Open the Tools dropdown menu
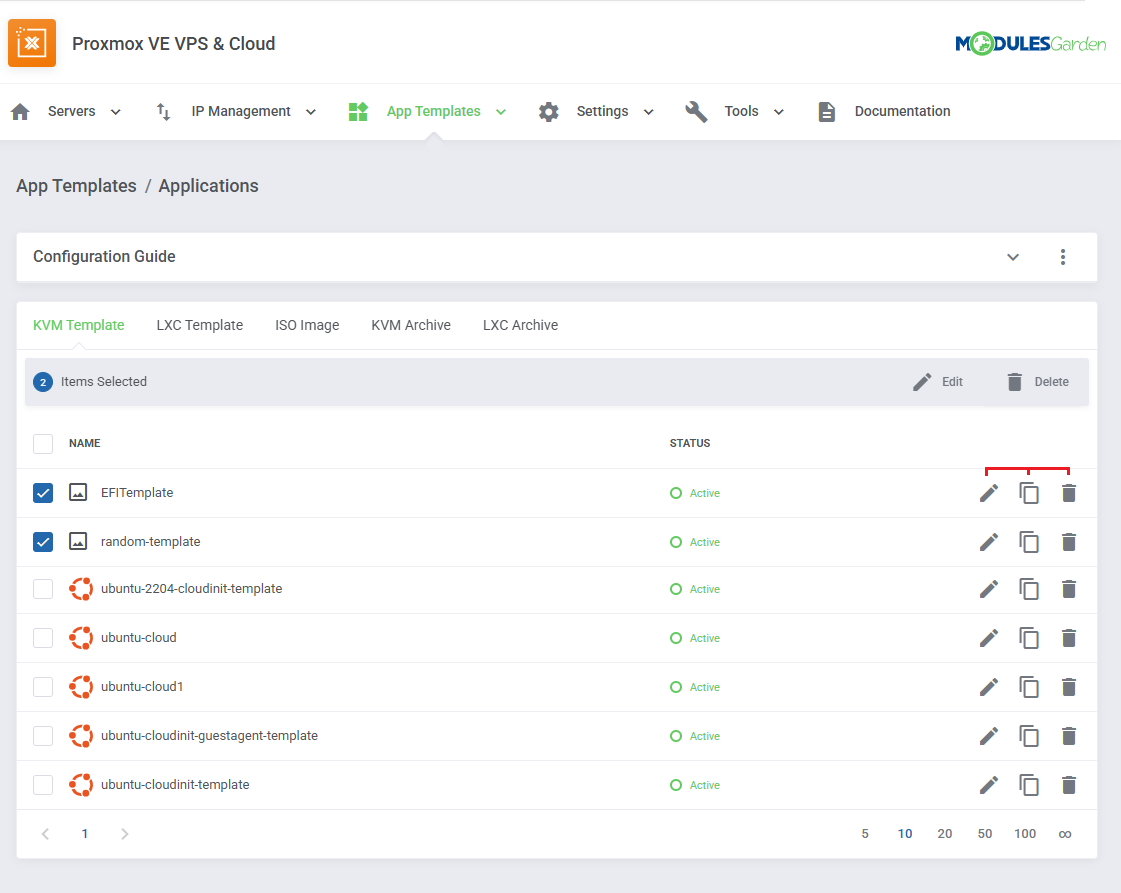Screen dimensions: 1121x893 point(779,112)
